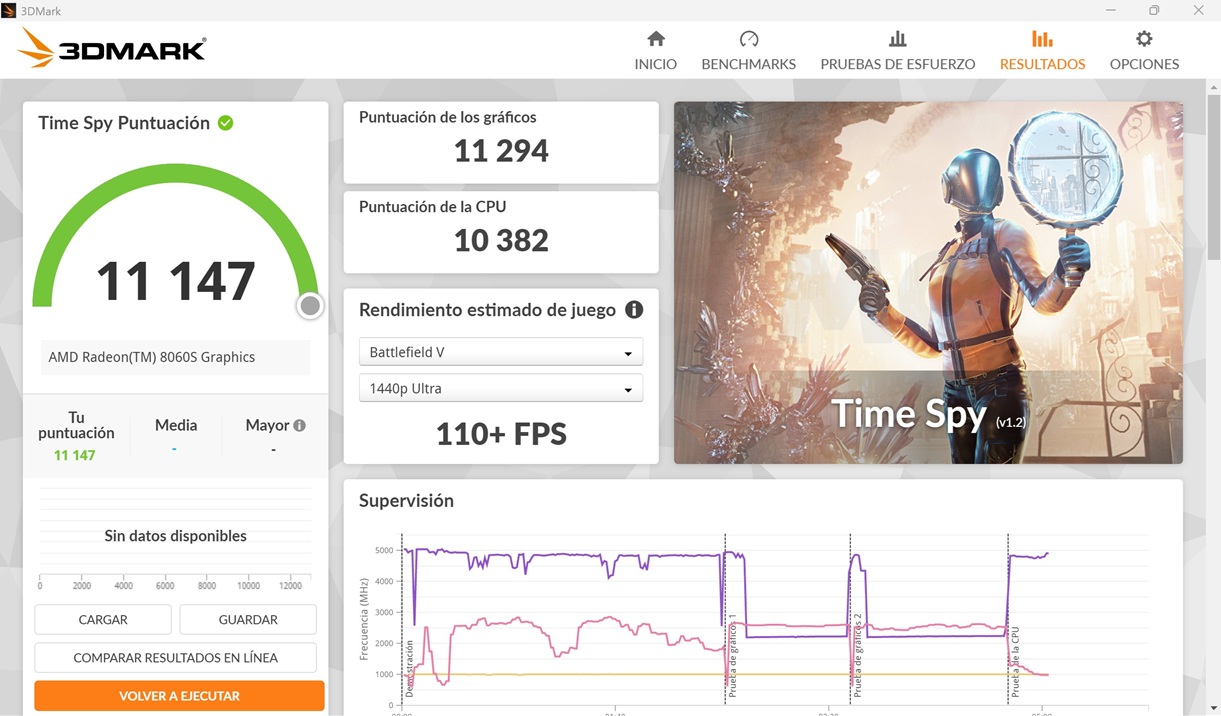This screenshot has height=716, width=1221.
Task: Go to the BENCHMARKS menu item
Action: tap(748, 63)
